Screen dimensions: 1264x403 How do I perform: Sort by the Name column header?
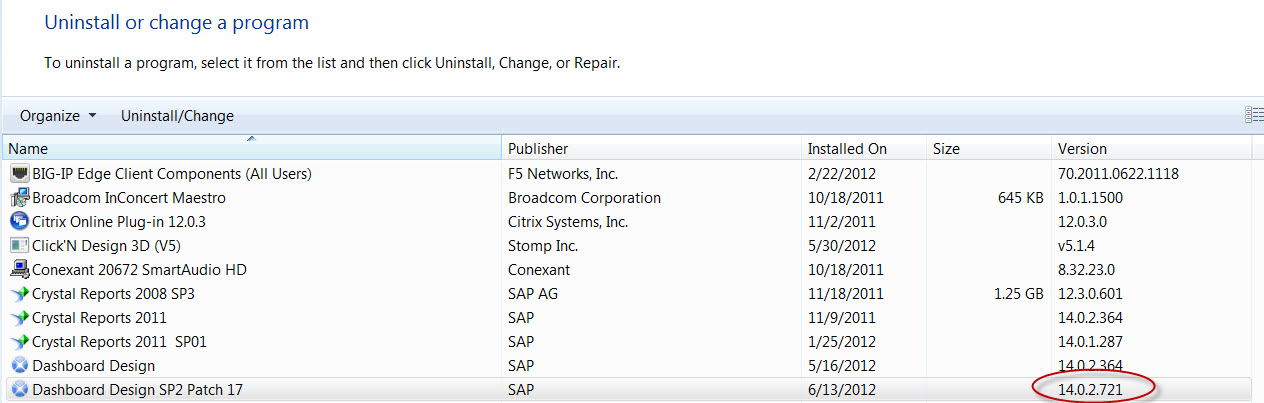tap(251, 148)
